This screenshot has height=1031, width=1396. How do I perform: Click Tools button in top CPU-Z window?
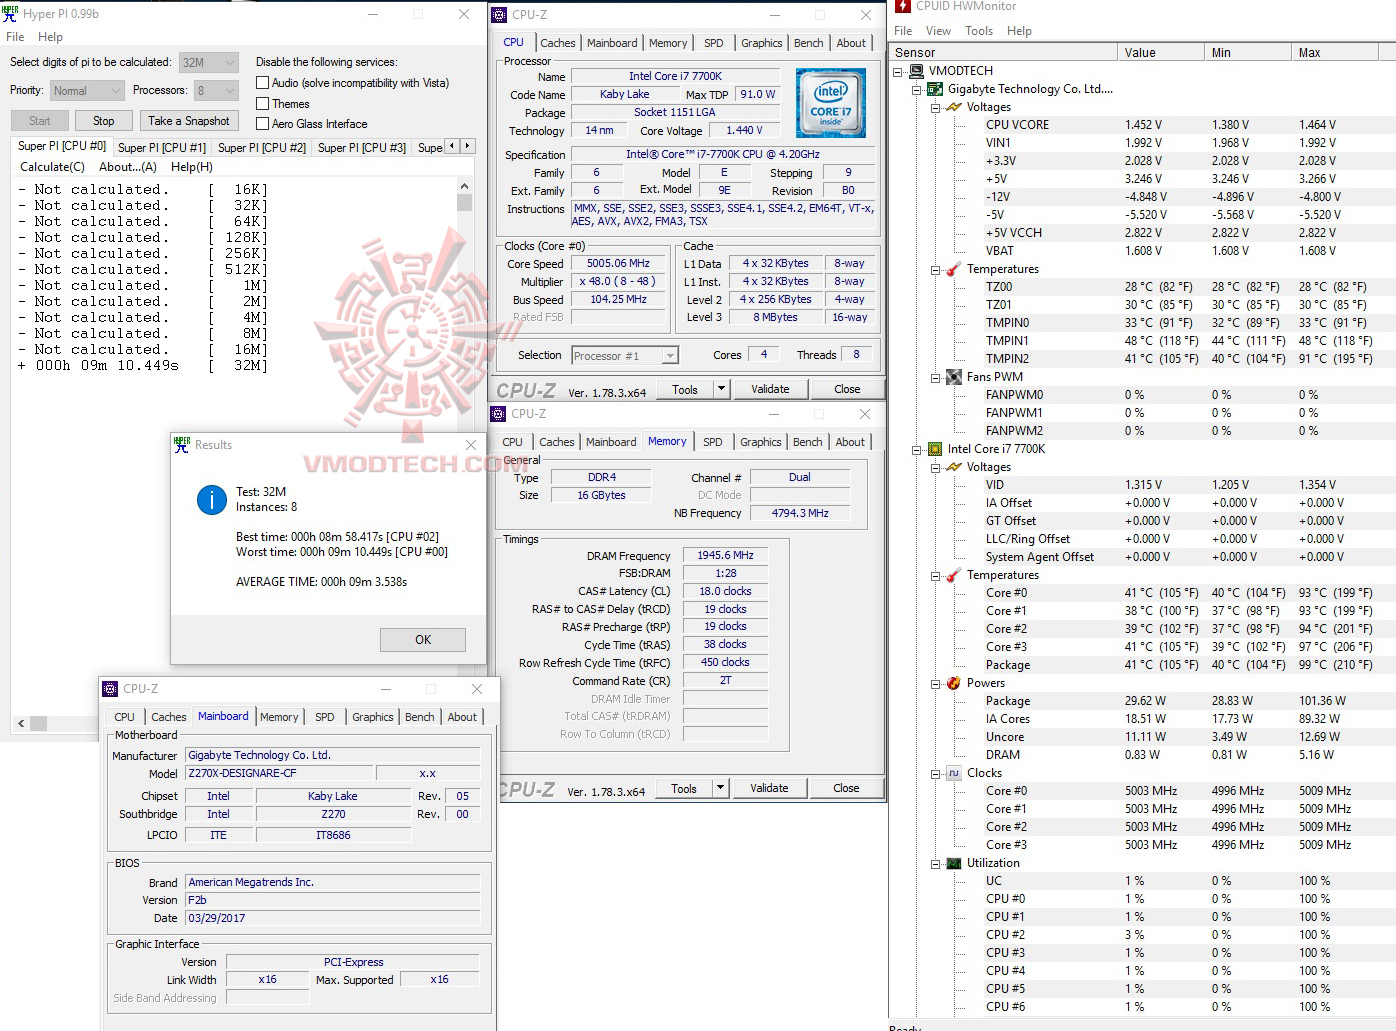click(685, 389)
